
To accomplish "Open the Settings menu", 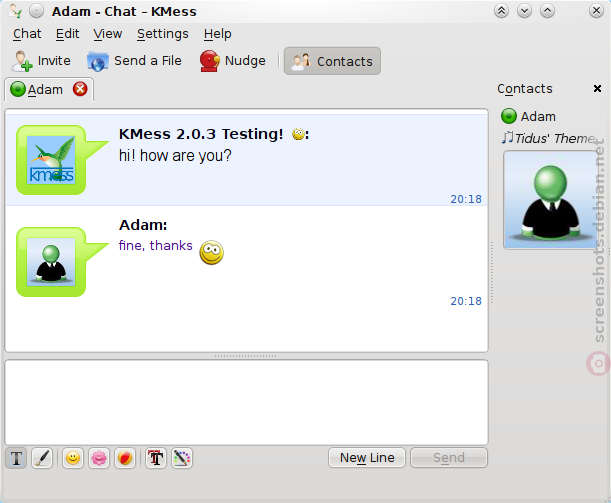I will [162, 34].
